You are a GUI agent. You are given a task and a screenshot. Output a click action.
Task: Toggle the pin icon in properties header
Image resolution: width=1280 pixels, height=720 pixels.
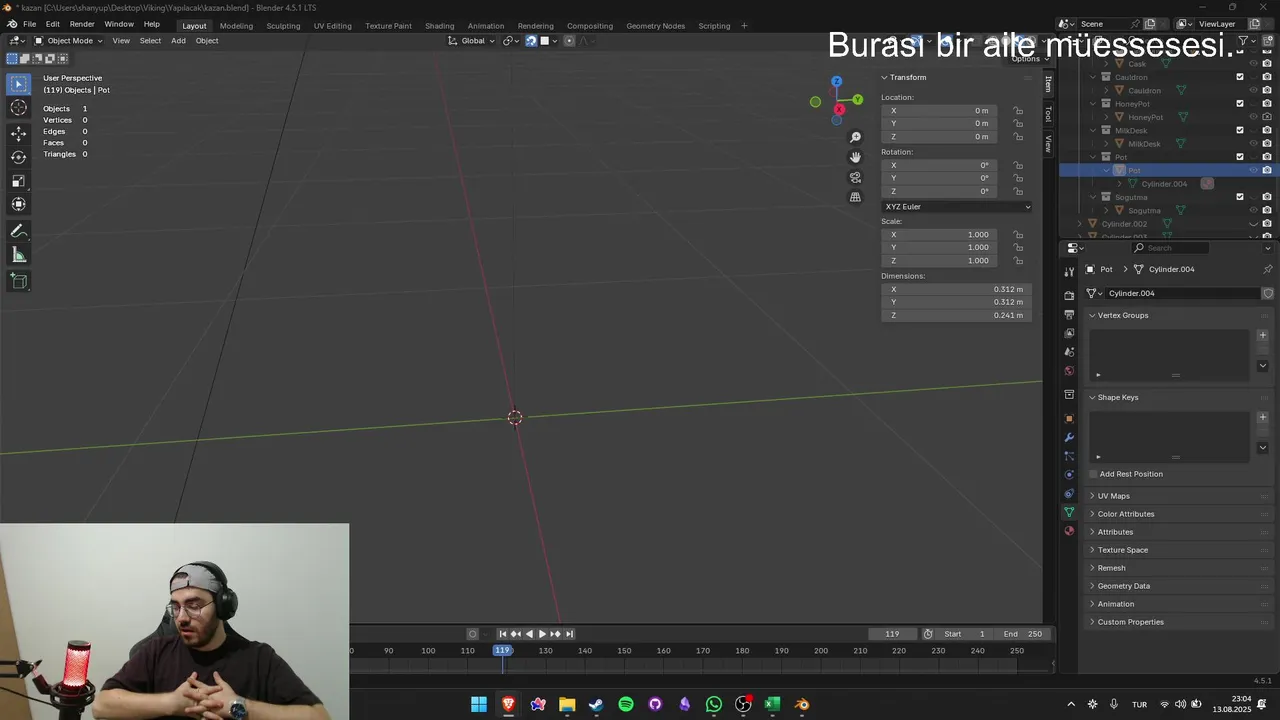(x=1267, y=269)
